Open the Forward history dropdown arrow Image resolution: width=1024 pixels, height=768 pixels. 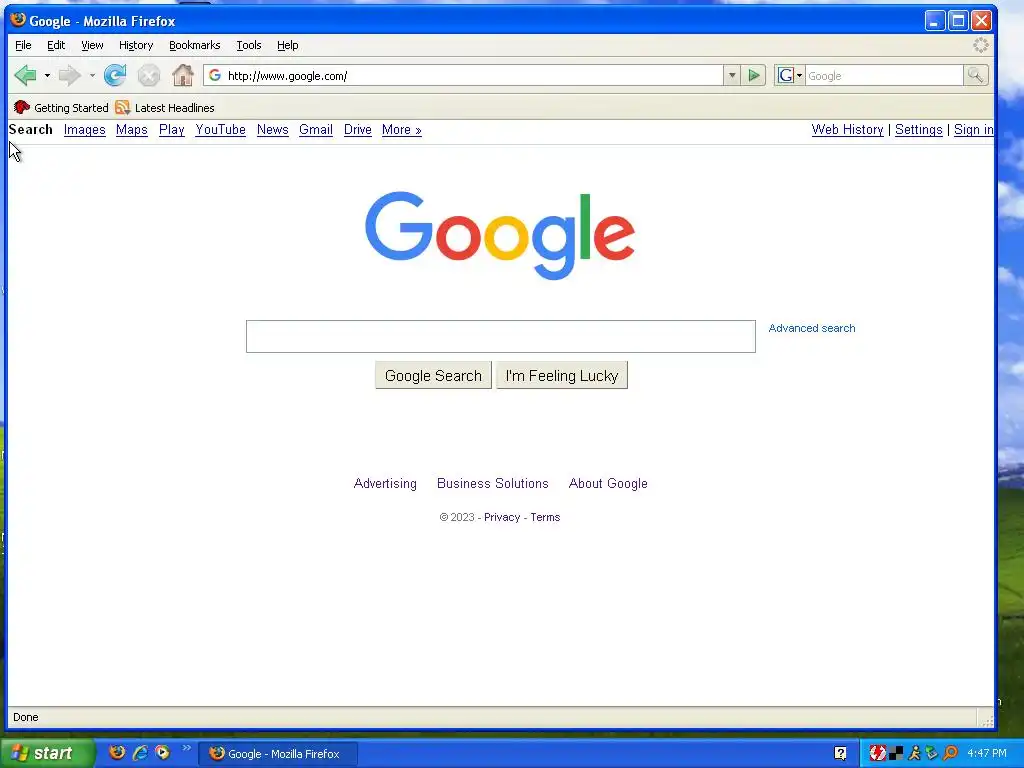pos(92,76)
